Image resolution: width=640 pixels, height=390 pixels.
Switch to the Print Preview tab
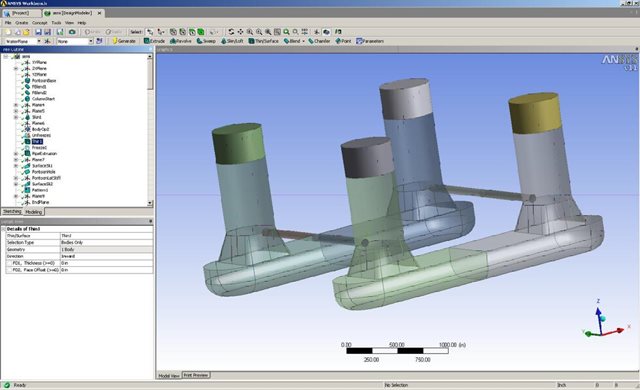pyautogui.click(x=196, y=375)
